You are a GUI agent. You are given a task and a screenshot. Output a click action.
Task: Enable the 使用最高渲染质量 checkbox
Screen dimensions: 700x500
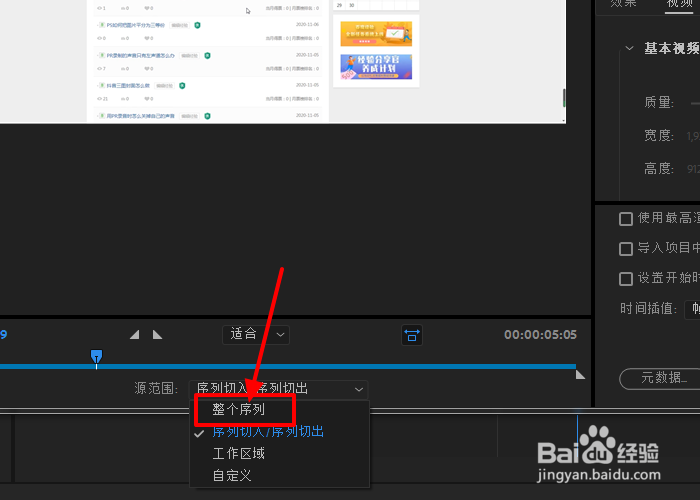(626, 219)
